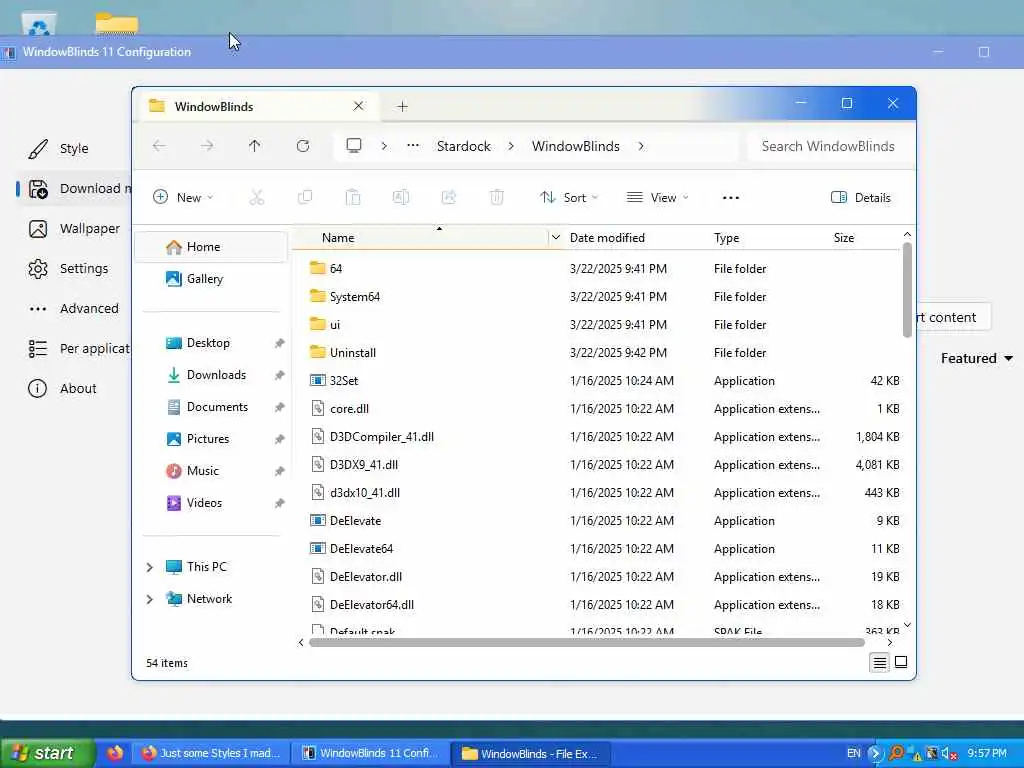1024x768 pixels.
Task: Click the vertical scrollbar in file list
Action: tap(907, 290)
